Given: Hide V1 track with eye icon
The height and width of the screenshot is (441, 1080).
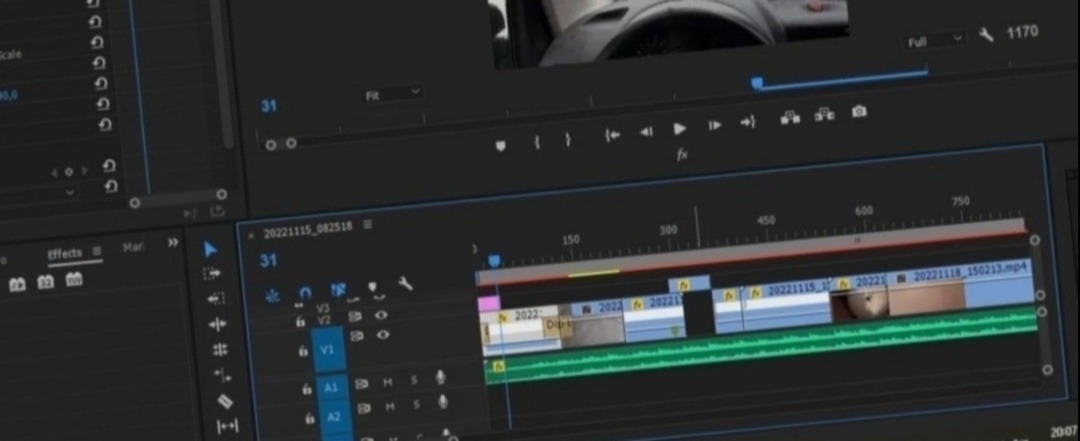Looking at the screenshot, I should click(x=383, y=335).
